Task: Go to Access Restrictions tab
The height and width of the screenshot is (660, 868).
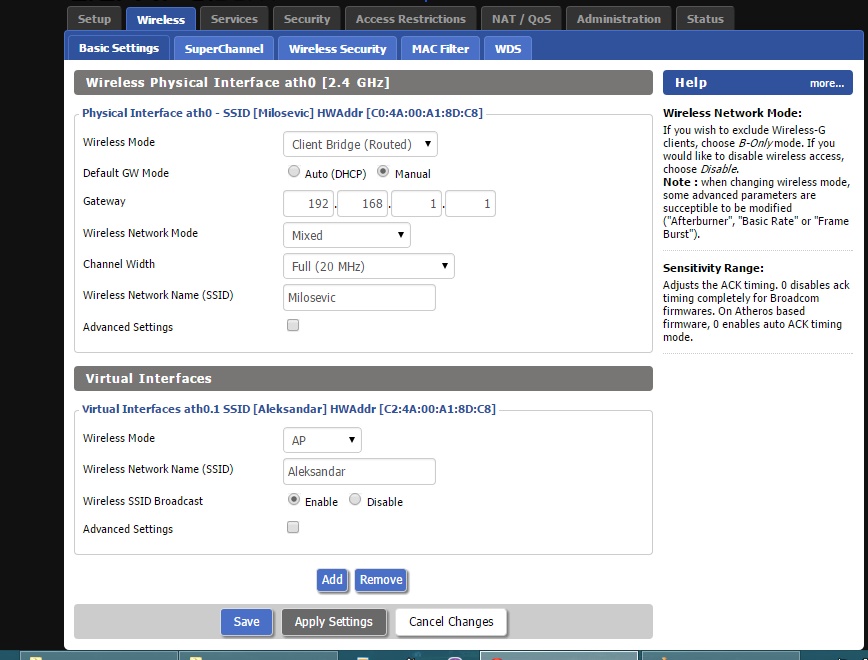Action: [x=410, y=19]
